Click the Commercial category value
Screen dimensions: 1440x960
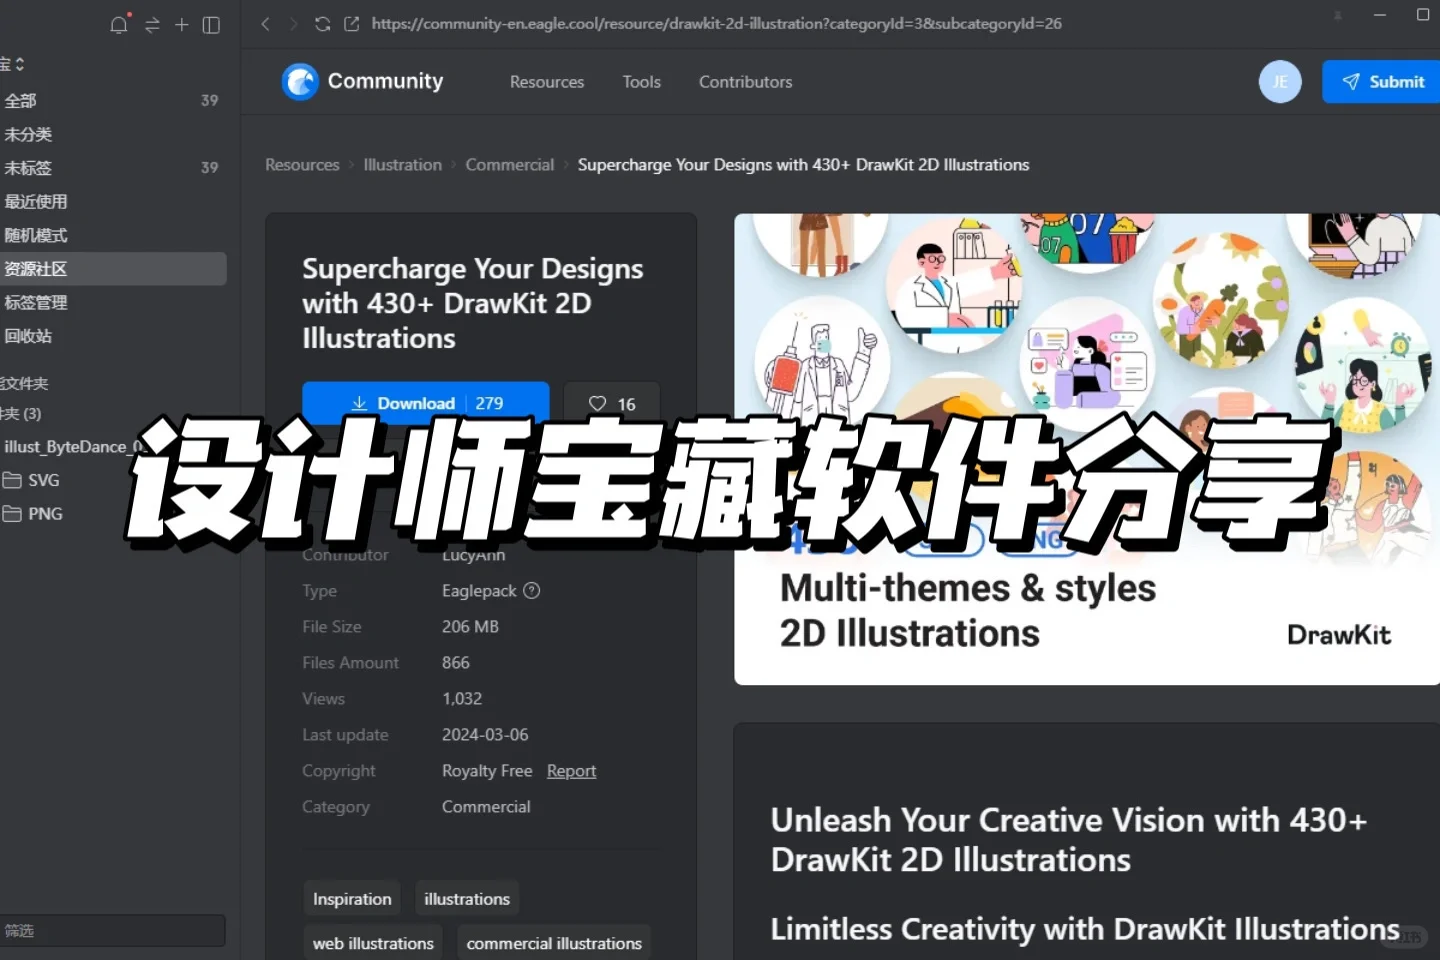pos(486,807)
